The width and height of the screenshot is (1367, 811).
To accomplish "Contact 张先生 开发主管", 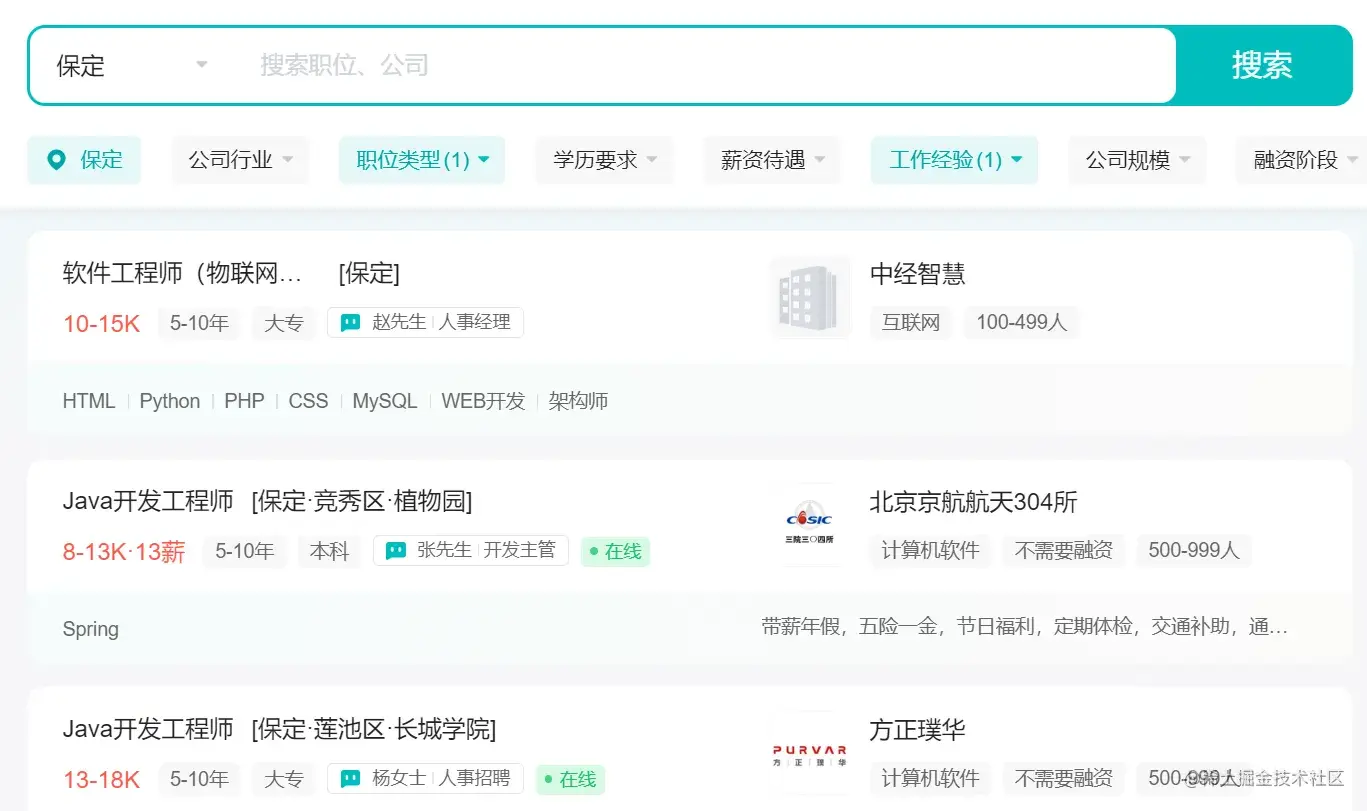I will (471, 551).
